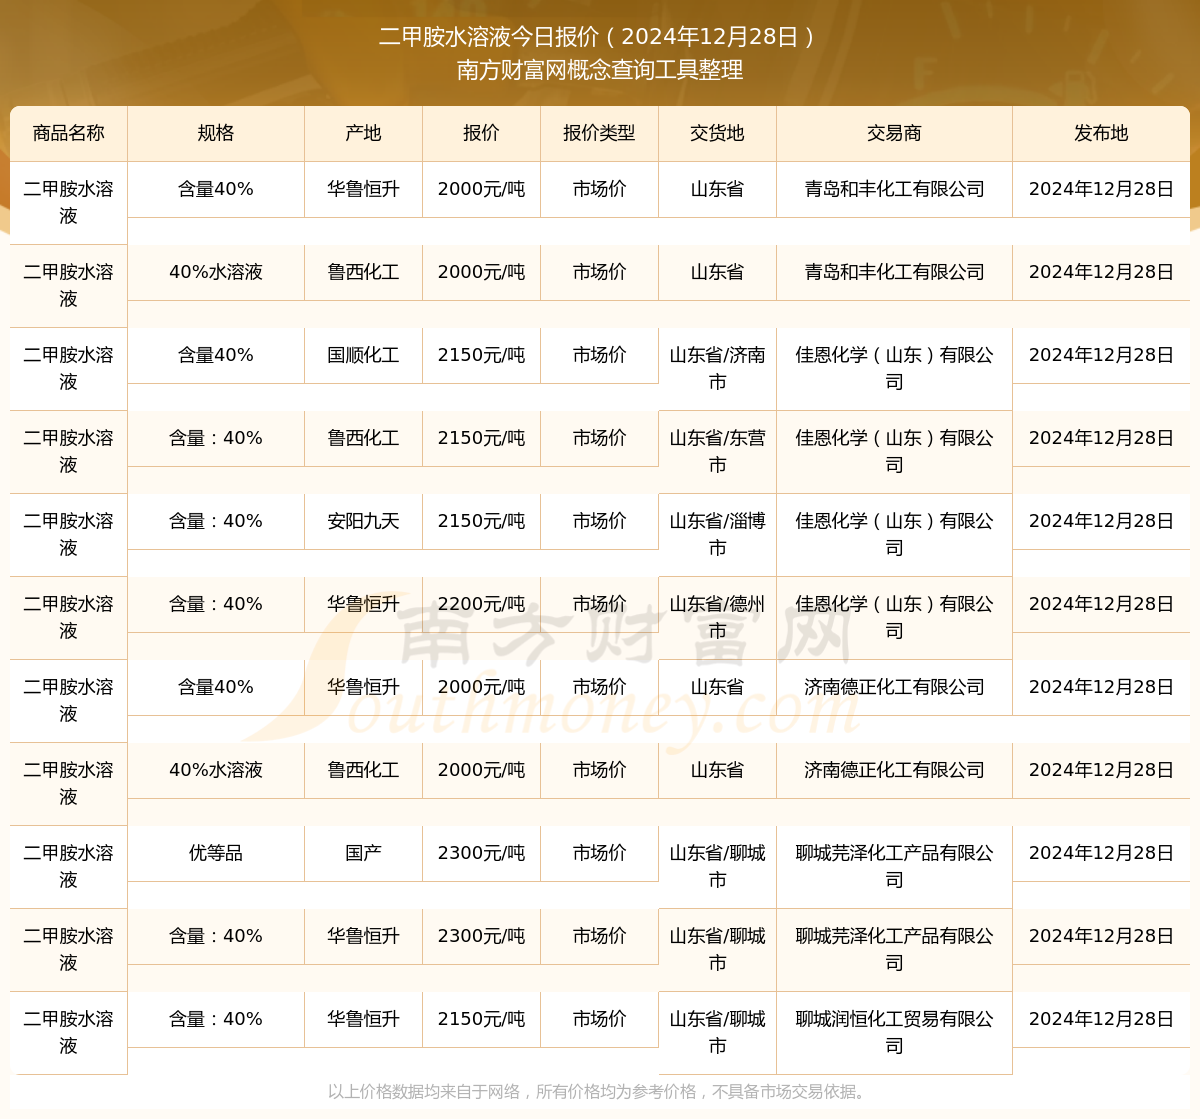Viewport: 1200px width, 1119px height.
Task: Click 2150元/吨 in the 聊城润恒 row
Action: pos(481,1019)
